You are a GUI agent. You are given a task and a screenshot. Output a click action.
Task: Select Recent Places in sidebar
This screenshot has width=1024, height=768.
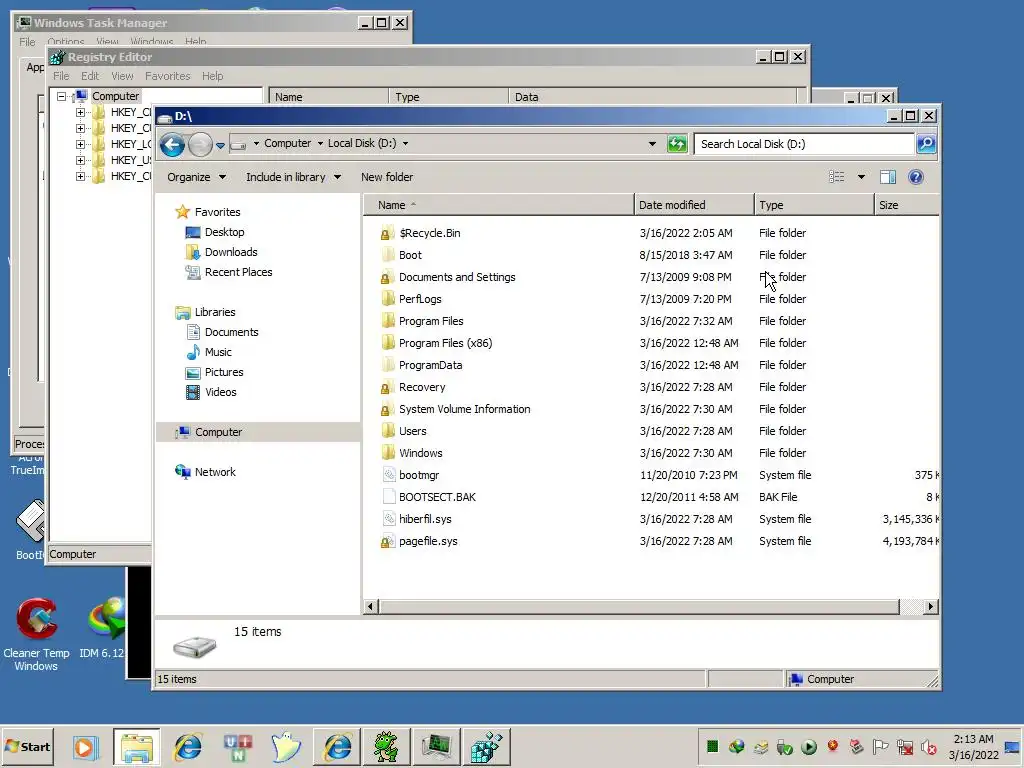(238, 272)
